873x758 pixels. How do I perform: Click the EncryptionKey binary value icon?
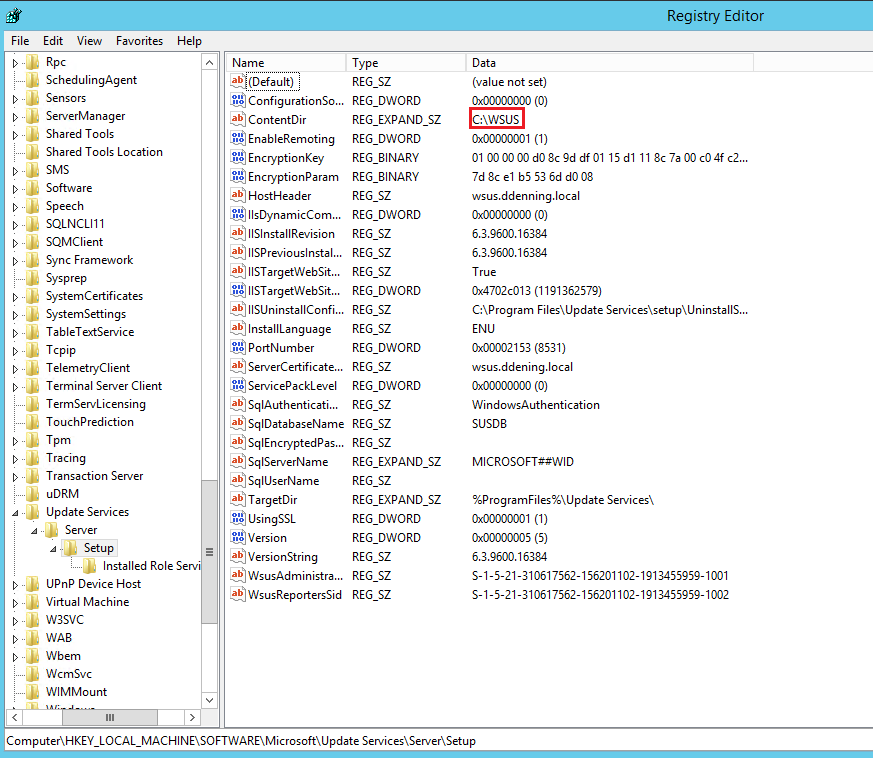coord(238,158)
